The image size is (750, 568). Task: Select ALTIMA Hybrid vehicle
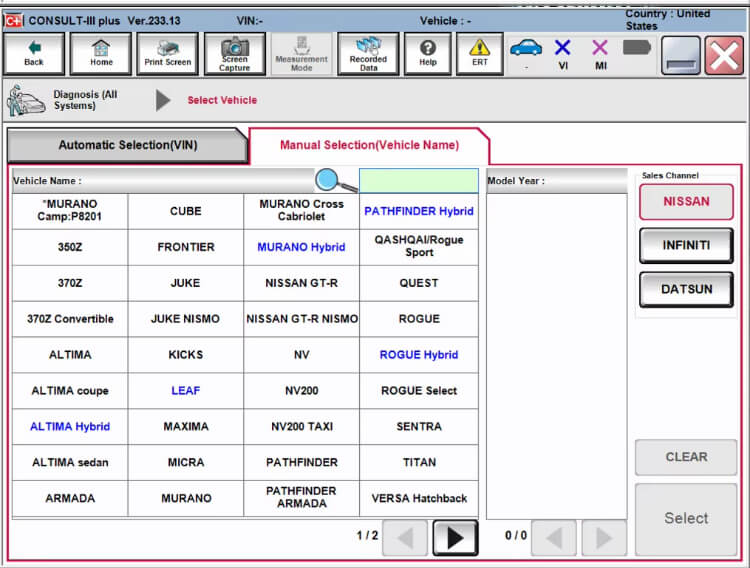point(70,427)
